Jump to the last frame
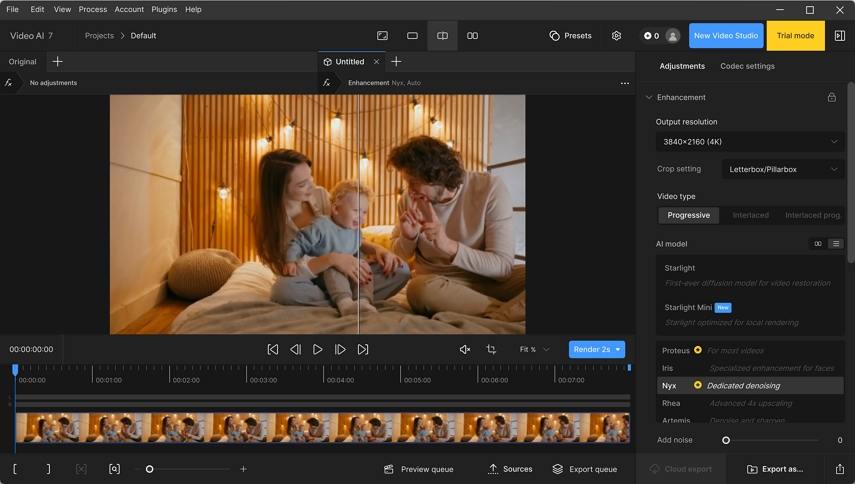Image resolution: width=855 pixels, height=484 pixels. (x=363, y=349)
